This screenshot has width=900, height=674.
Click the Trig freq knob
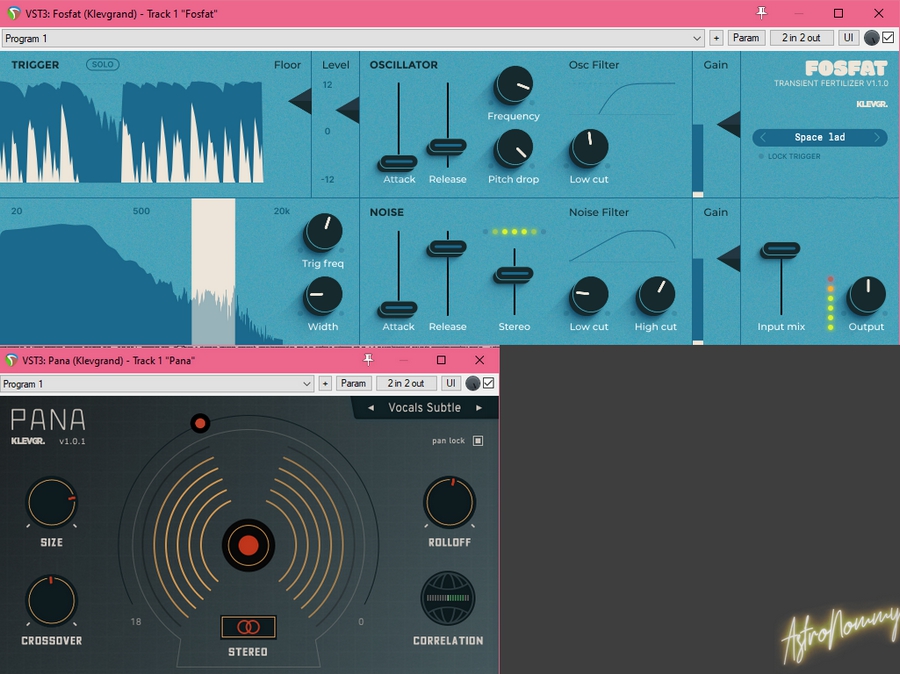(322, 232)
